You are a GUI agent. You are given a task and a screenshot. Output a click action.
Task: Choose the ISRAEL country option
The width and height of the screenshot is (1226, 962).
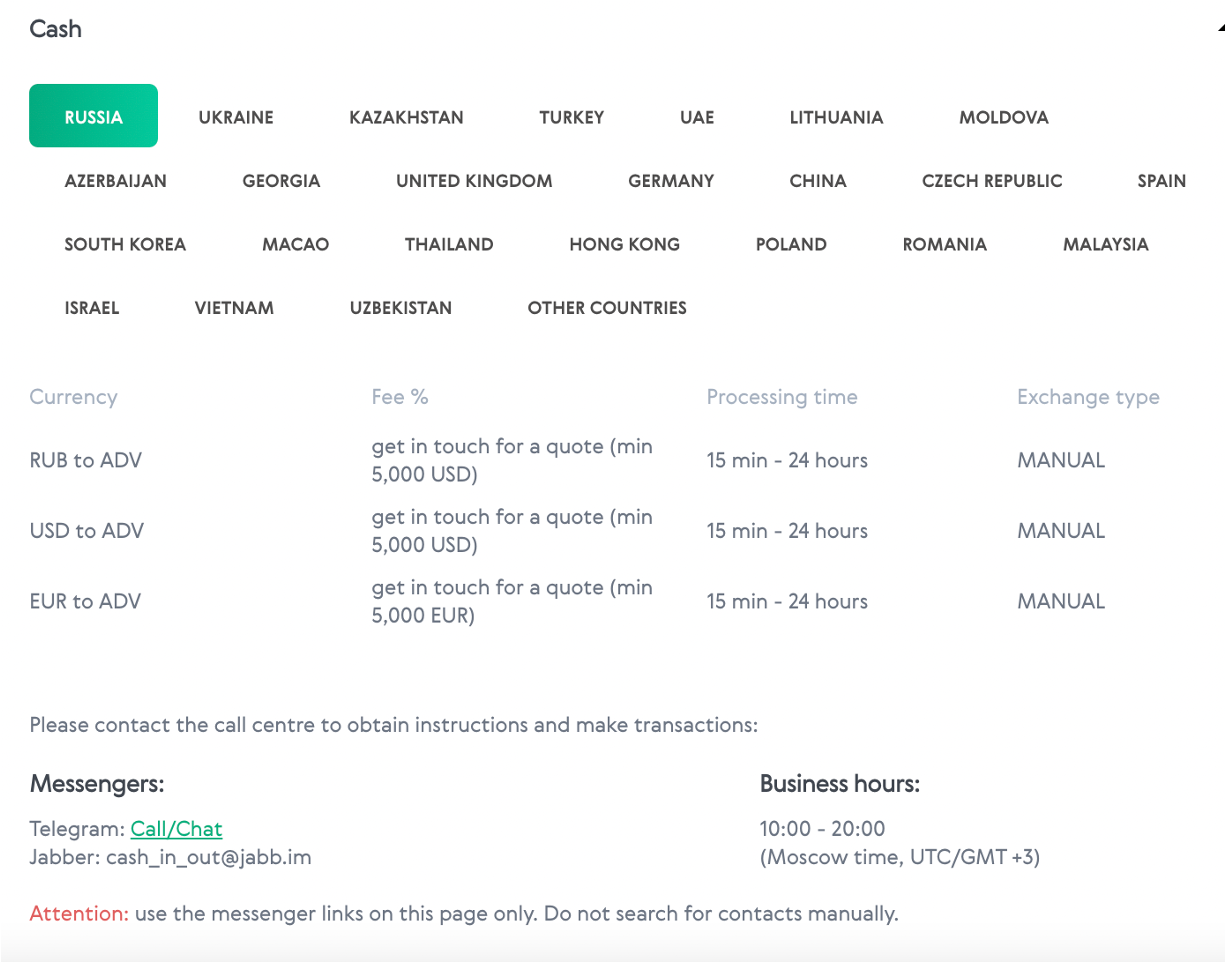click(x=91, y=308)
